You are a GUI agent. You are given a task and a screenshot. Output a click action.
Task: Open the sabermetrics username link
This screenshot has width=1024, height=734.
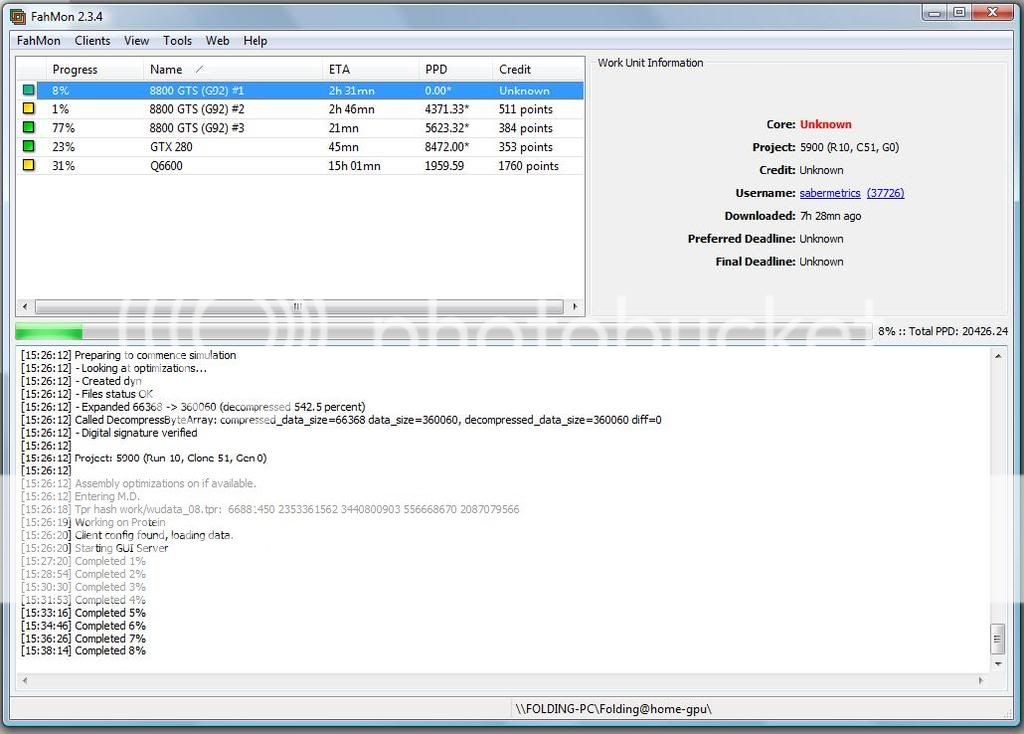click(x=829, y=193)
